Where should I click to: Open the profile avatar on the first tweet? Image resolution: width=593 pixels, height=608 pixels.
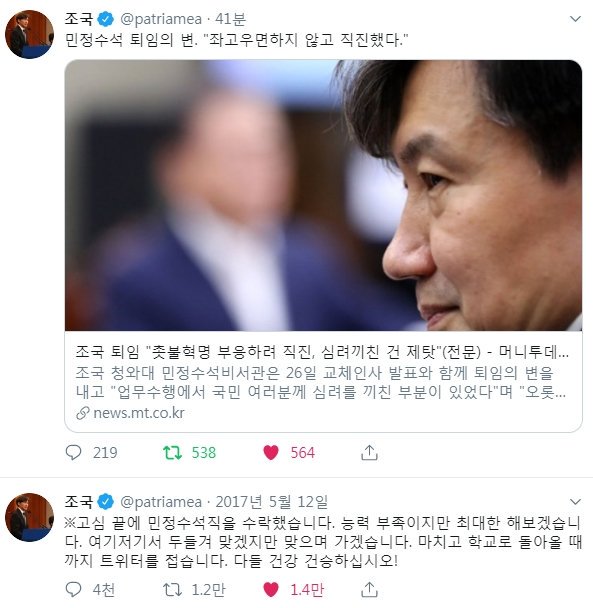29,35
